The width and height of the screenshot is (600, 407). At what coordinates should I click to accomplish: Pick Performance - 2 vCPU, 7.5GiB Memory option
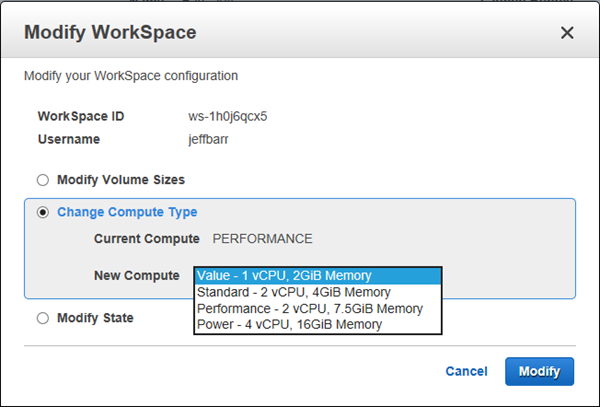click(308, 309)
